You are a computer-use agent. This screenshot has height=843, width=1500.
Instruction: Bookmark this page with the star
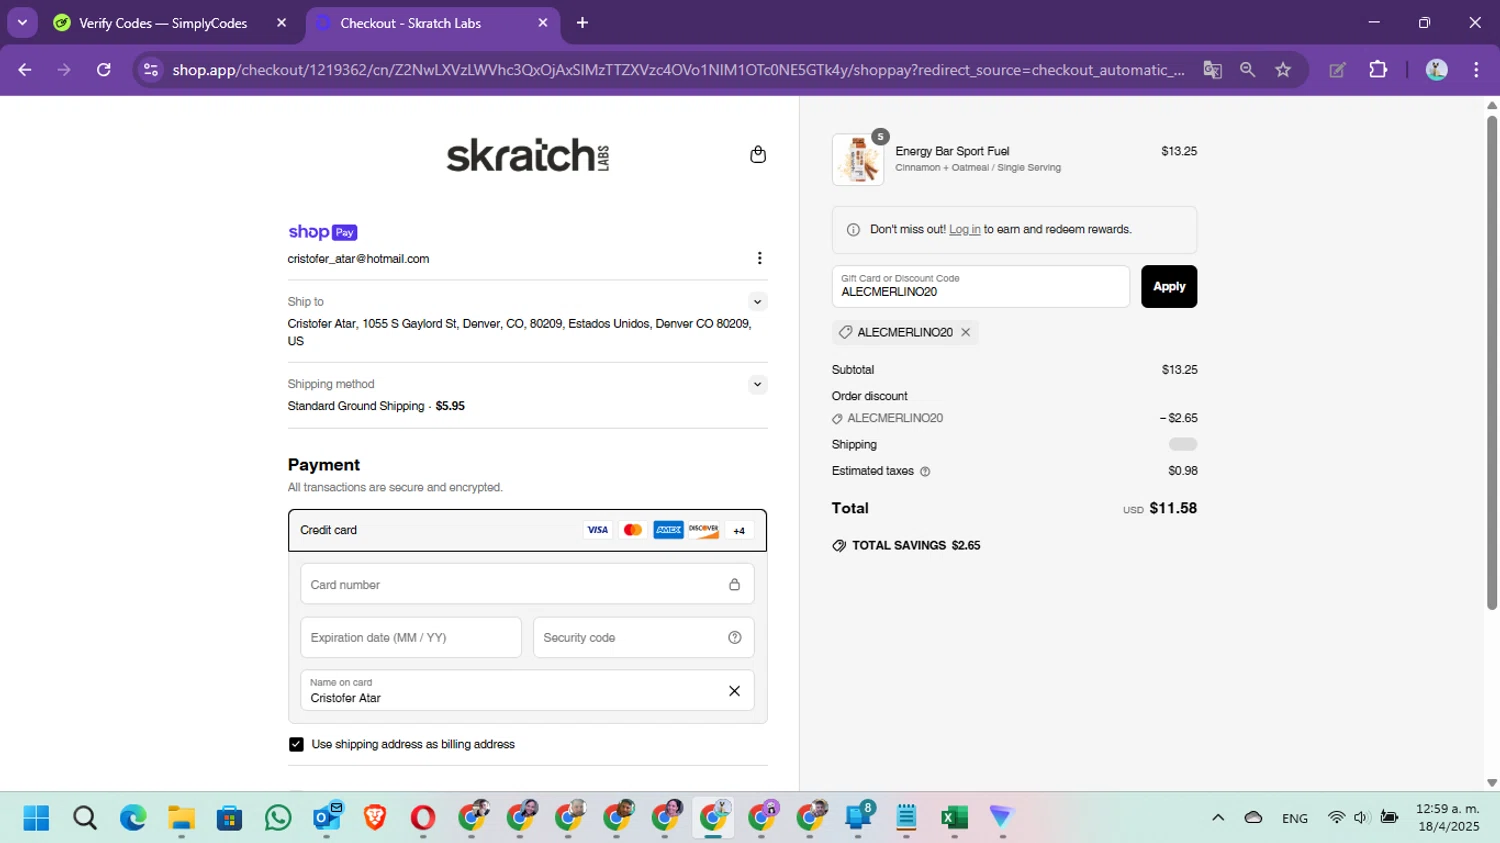click(x=1283, y=70)
